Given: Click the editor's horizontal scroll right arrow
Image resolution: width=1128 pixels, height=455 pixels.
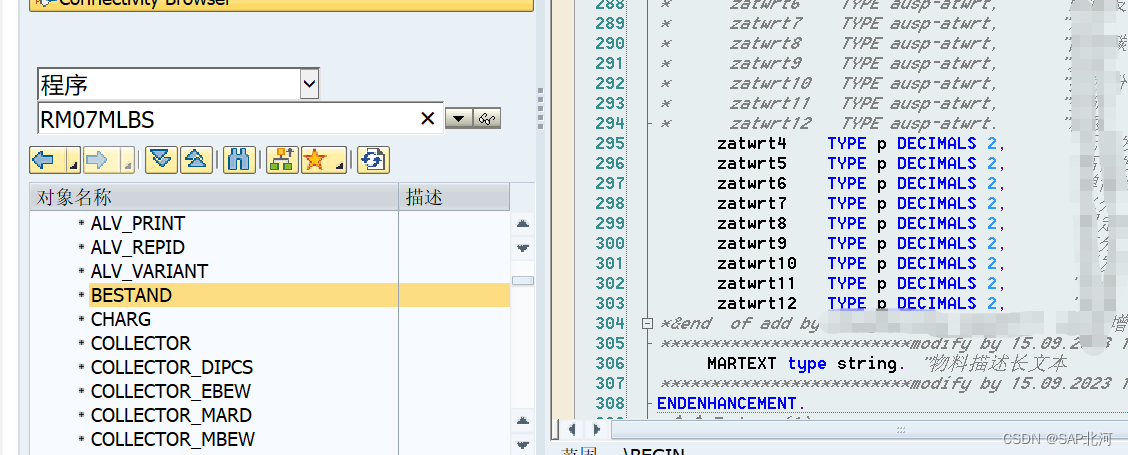Looking at the screenshot, I should point(596,430).
